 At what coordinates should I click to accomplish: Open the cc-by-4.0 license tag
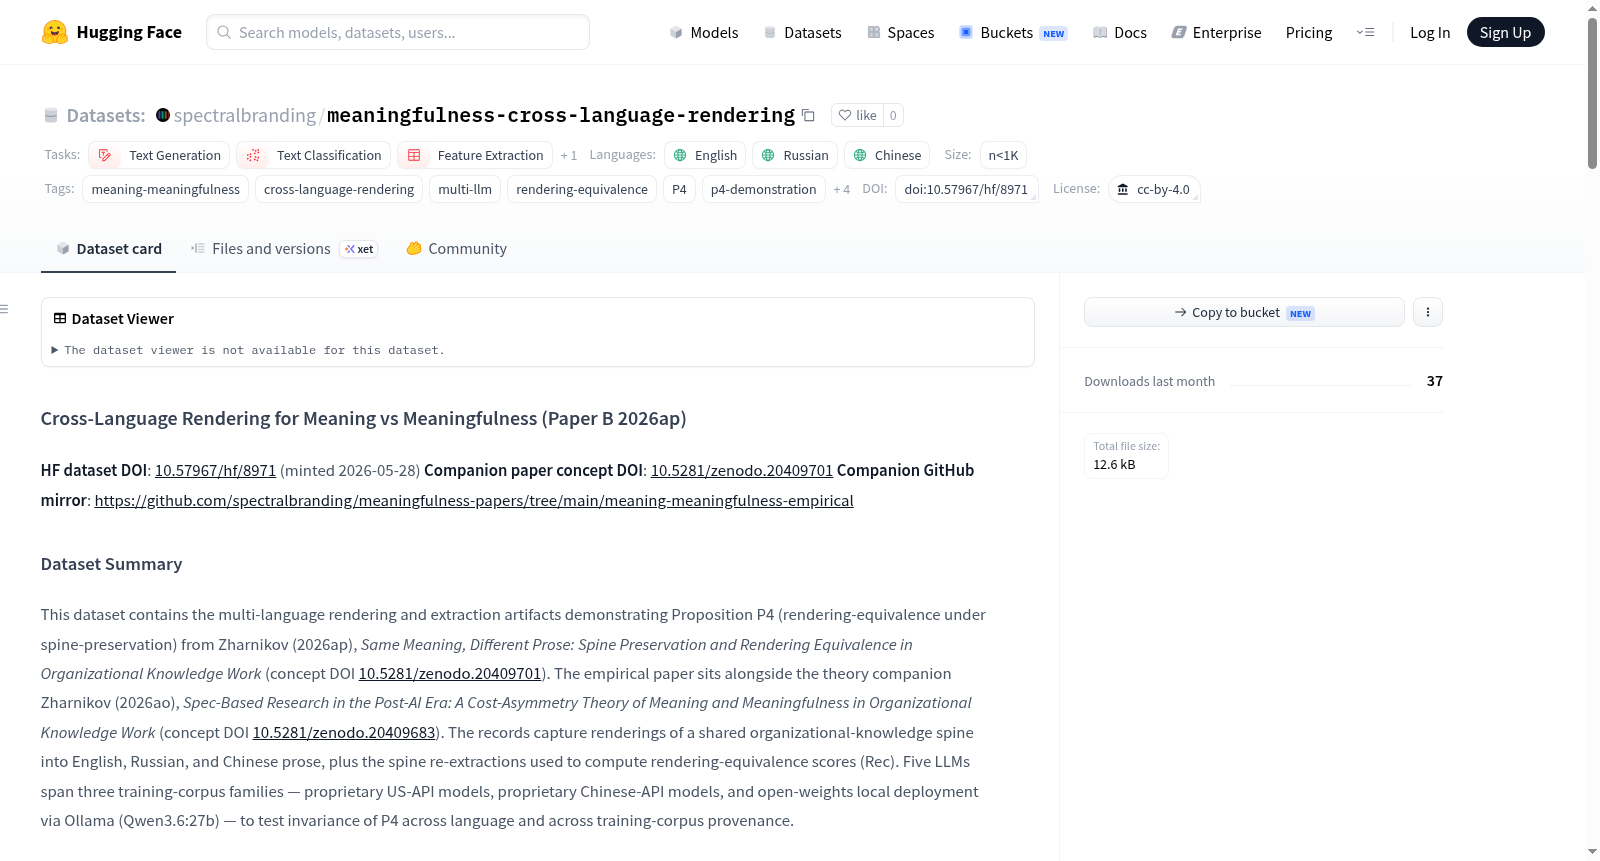1154,189
